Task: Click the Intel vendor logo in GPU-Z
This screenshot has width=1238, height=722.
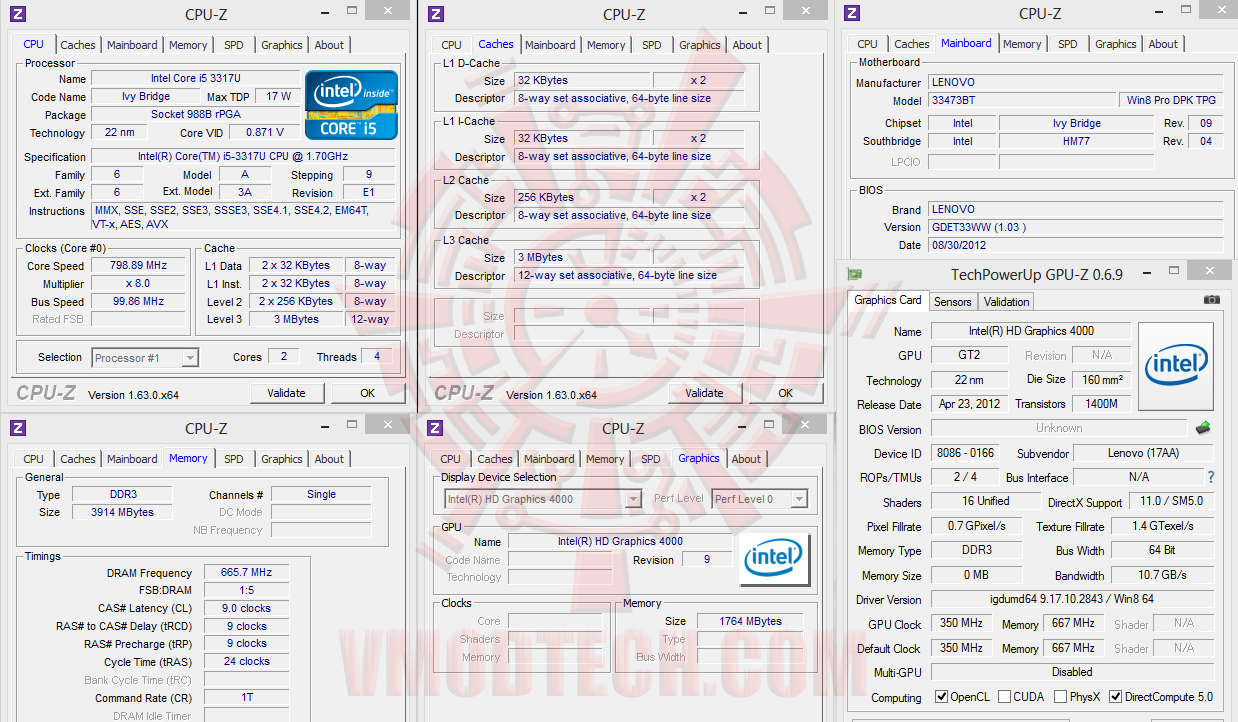Action: tap(1176, 366)
